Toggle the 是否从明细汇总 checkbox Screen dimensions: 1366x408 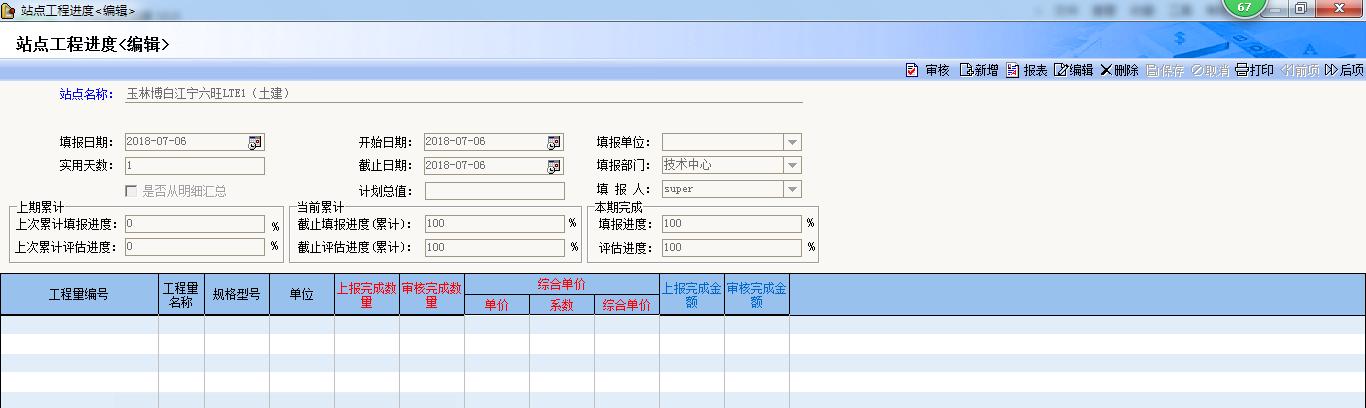click(132, 191)
